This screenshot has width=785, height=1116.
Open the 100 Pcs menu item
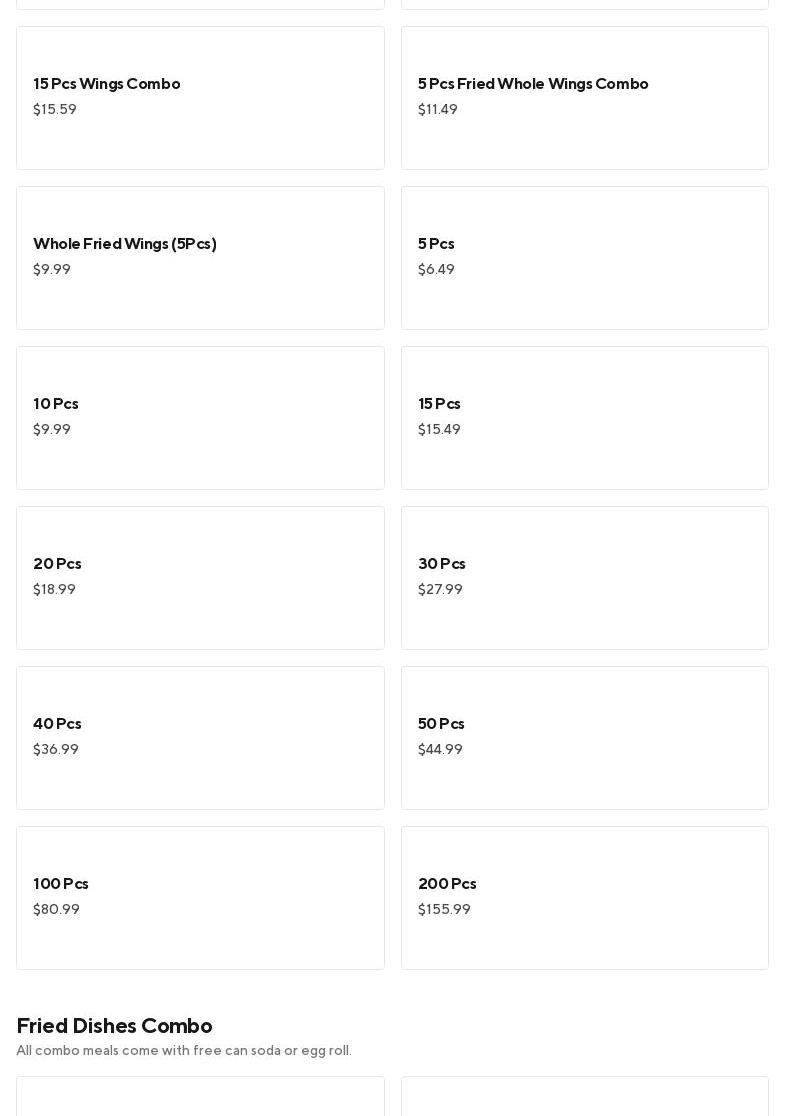[200, 898]
